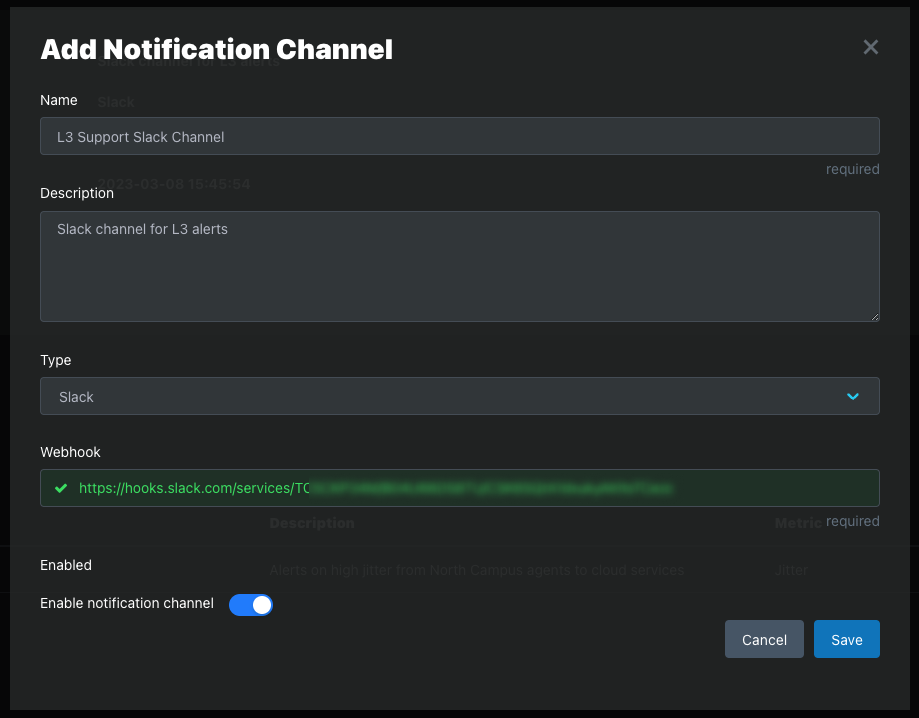919x718 pixels.
Task: Toggle the Enable notification channel switch
Action: [x=251, y=604]
